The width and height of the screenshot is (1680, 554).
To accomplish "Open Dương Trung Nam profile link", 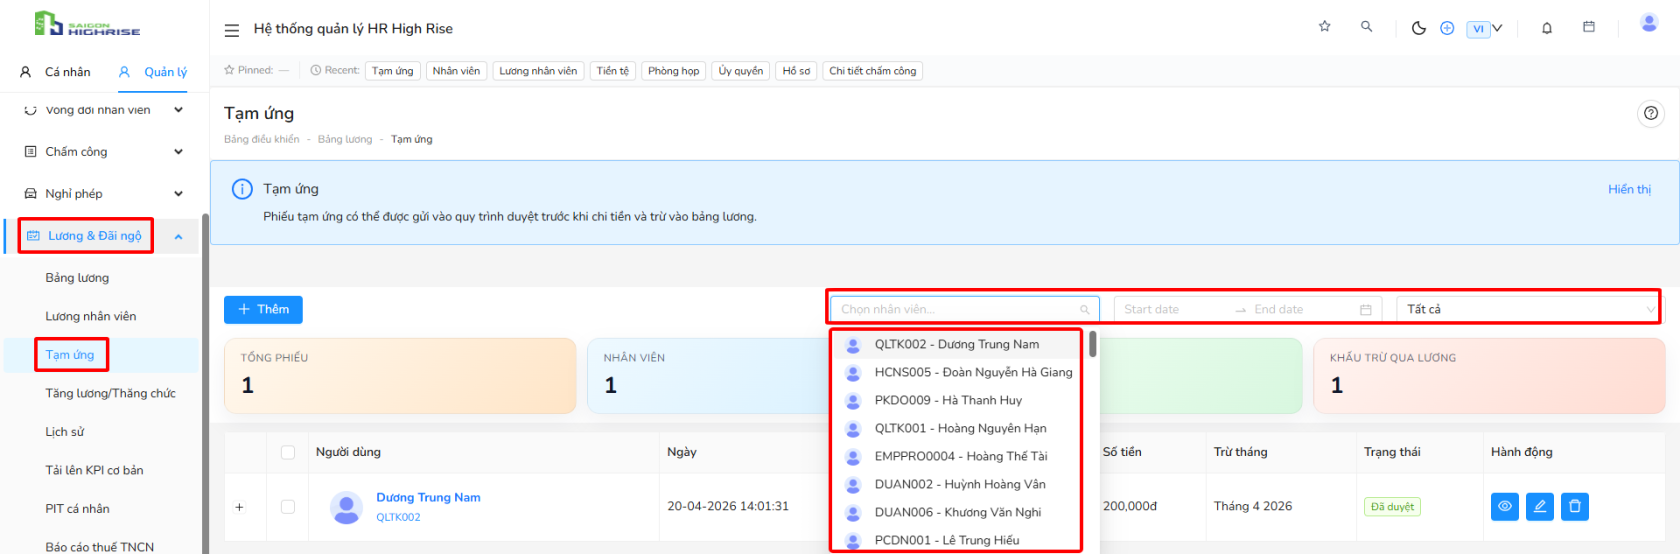I will pyautogui.click(x=428, y=497).
